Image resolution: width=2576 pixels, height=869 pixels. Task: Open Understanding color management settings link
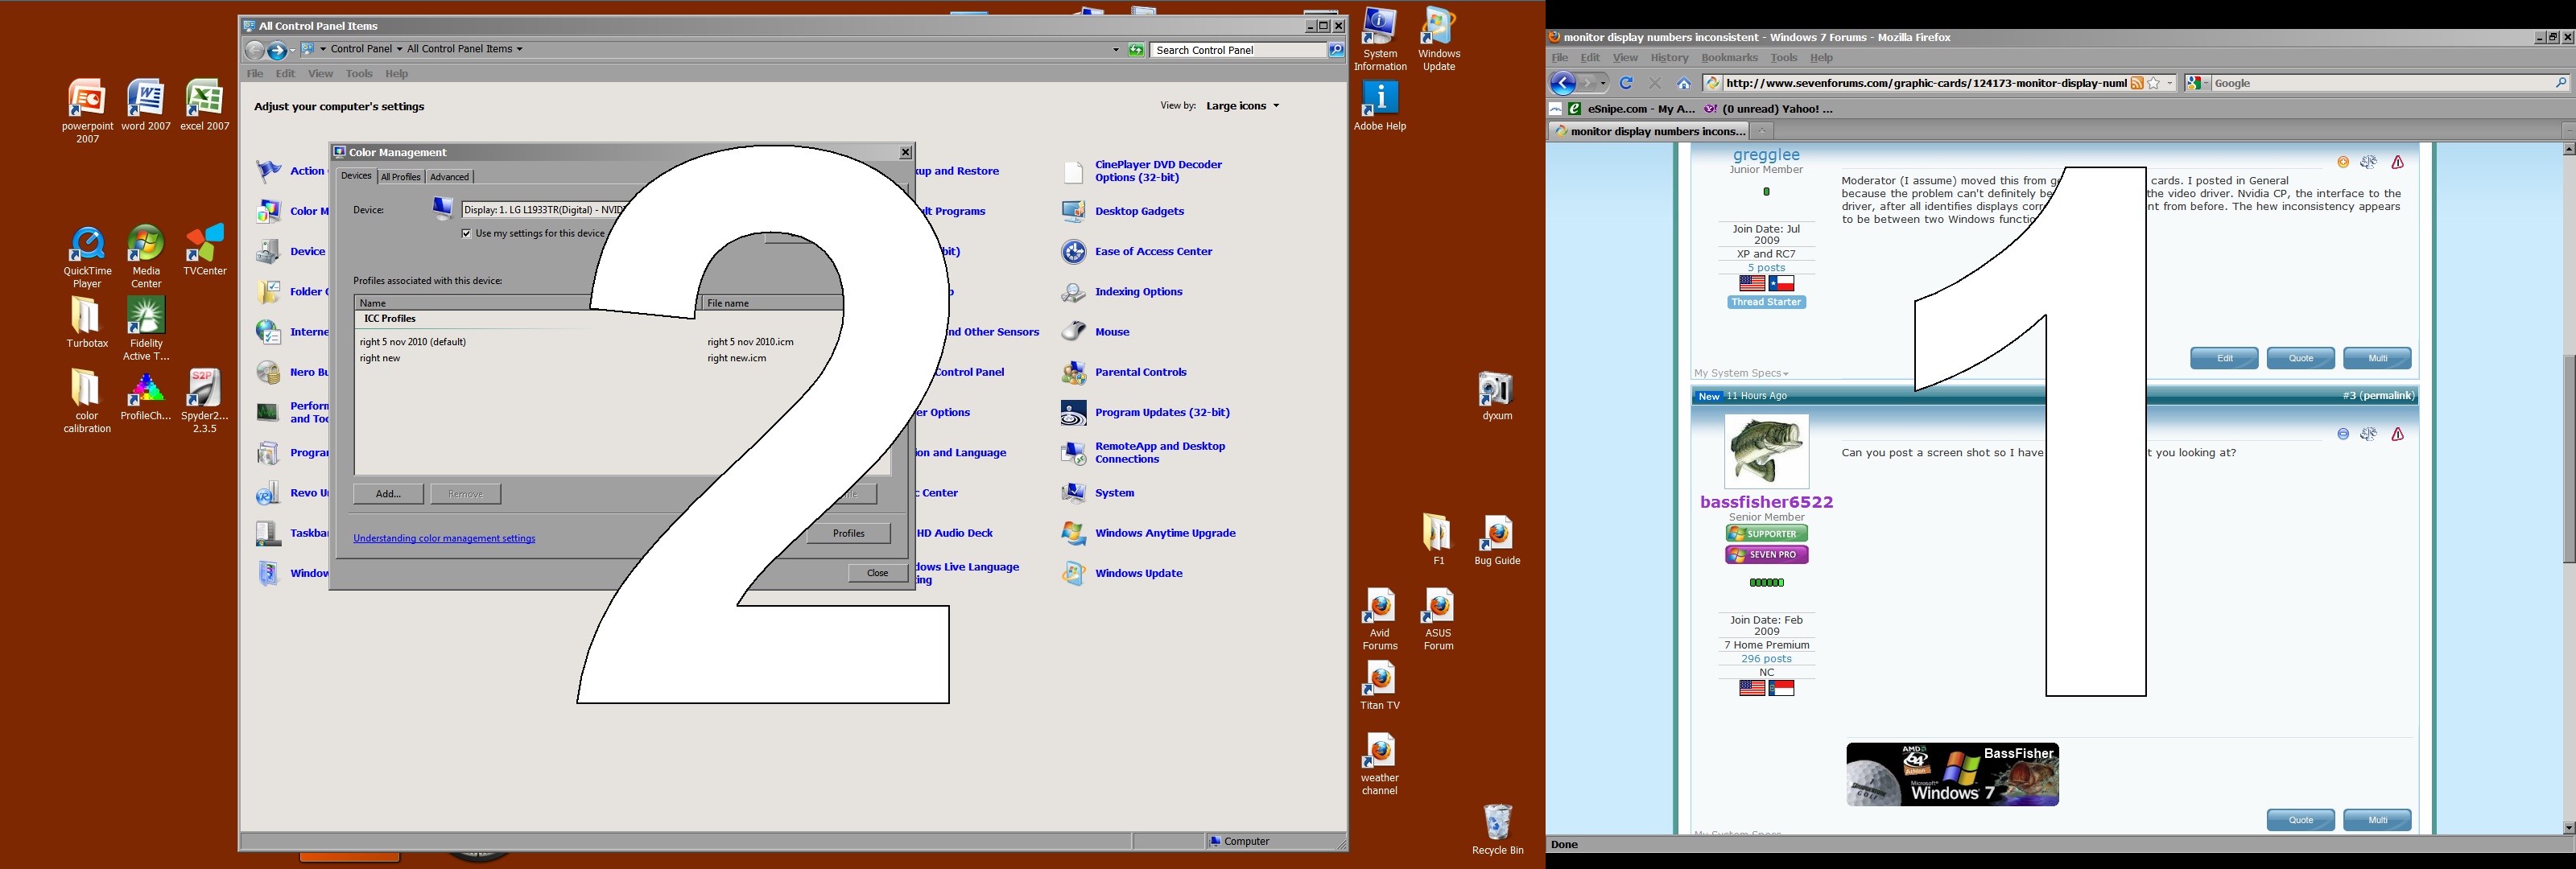[444, 538]
